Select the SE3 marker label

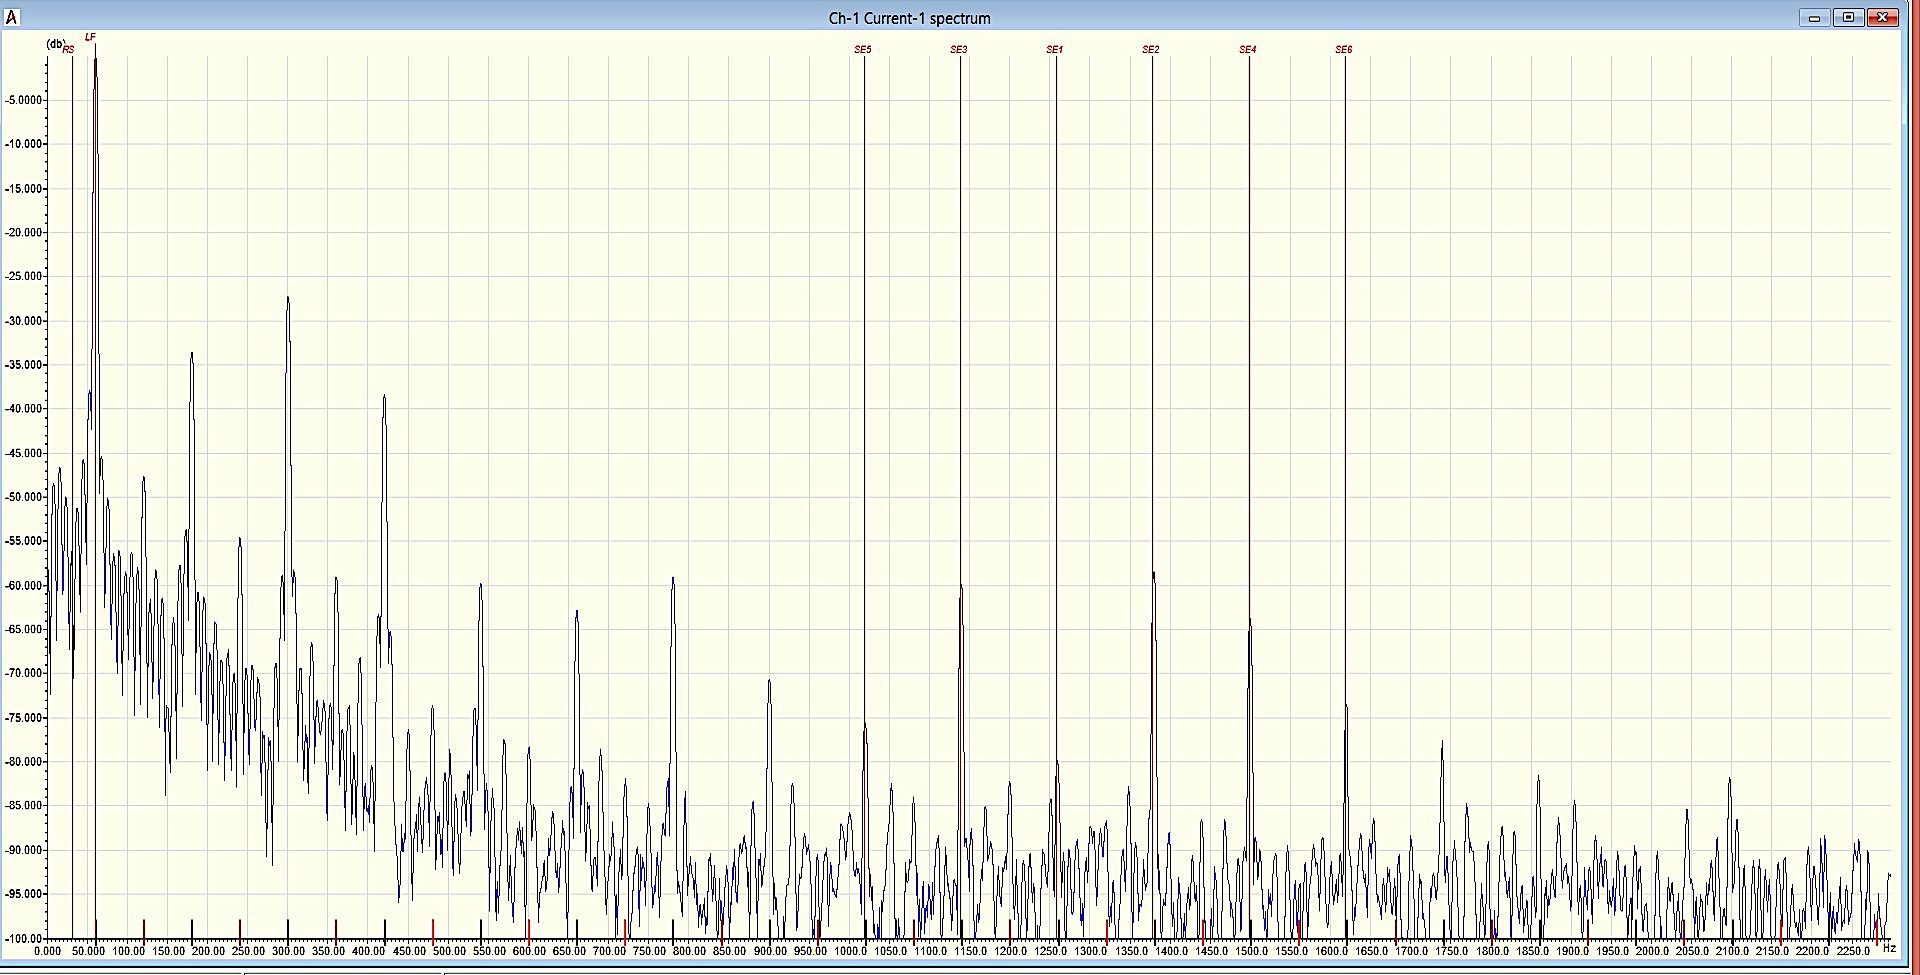point(958,49)
